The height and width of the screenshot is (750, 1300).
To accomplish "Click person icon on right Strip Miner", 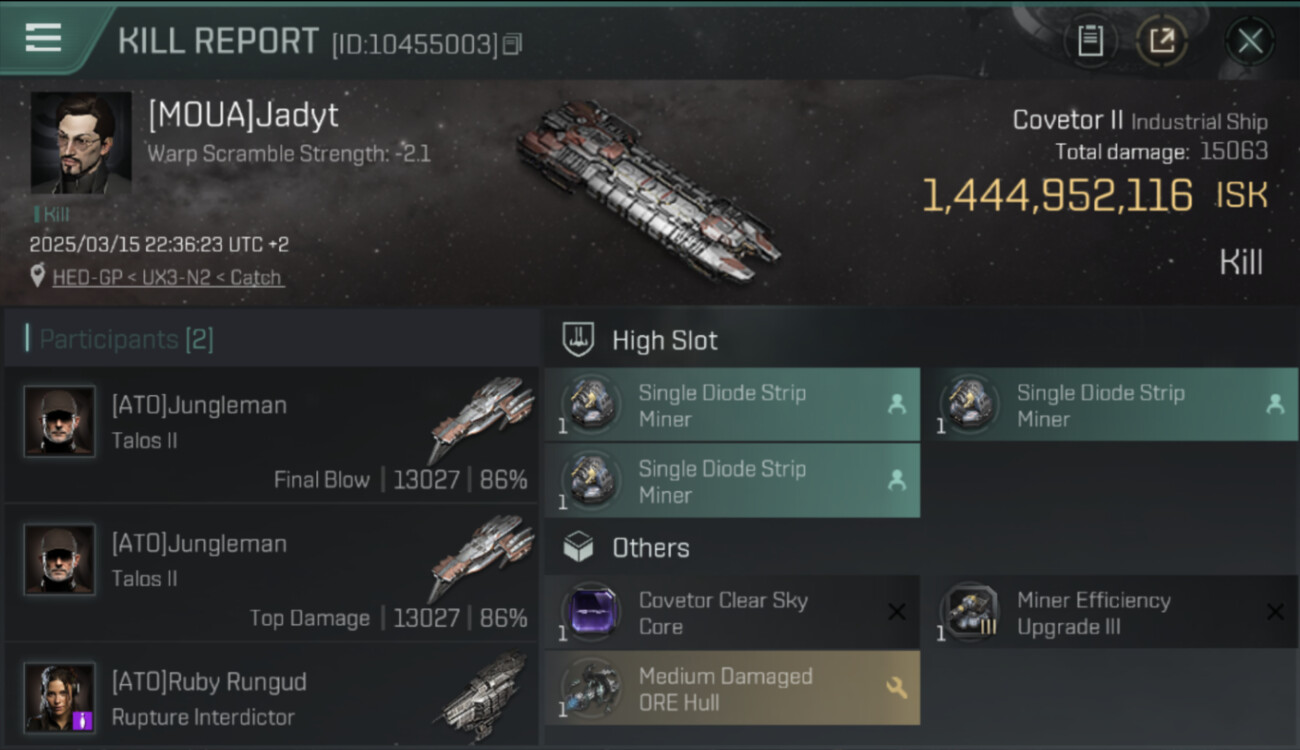I will coord(1274,404).
